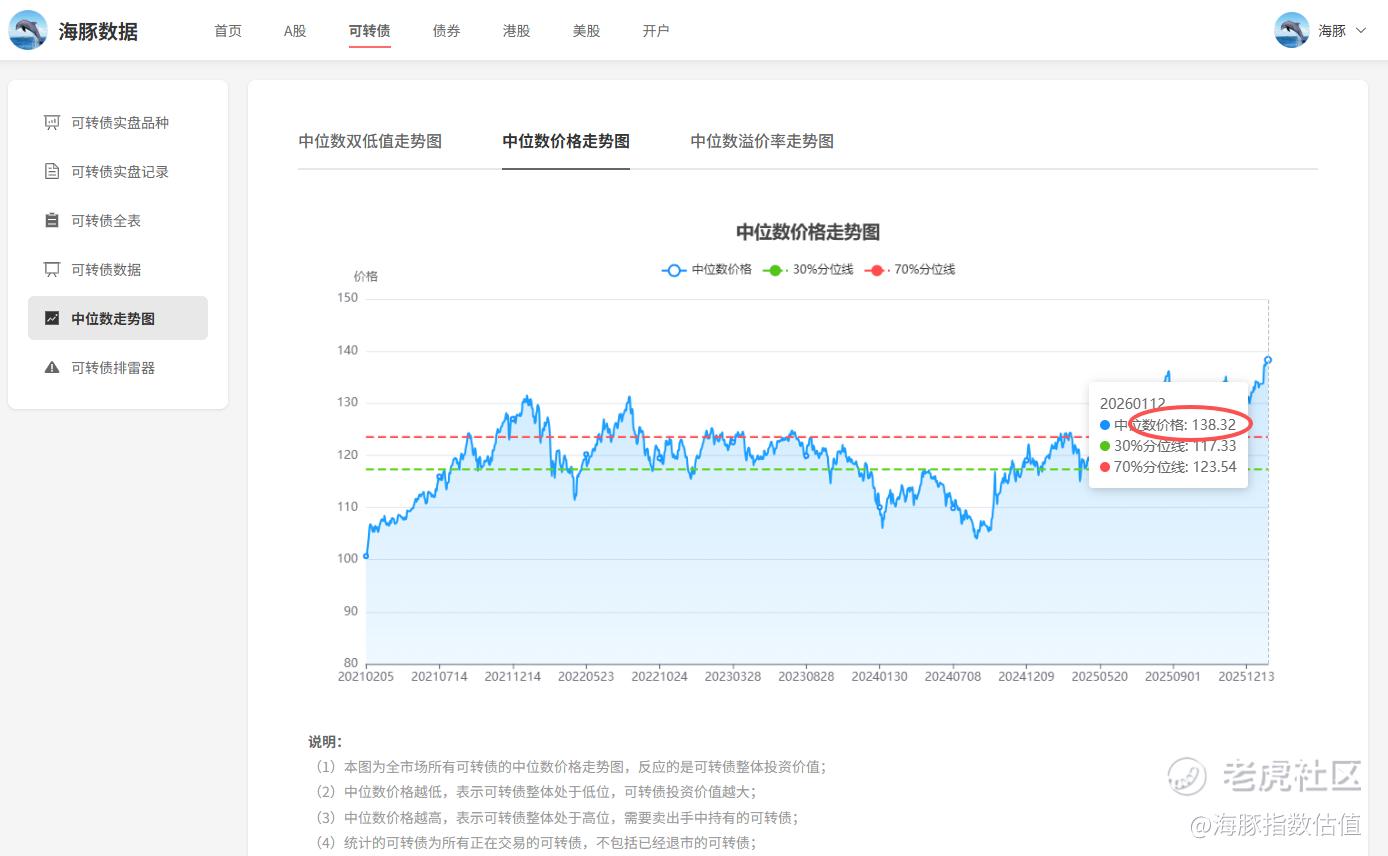The width and height of the screenshot is (1388, 856).
Task: Click the 150 y-axis label
Action: coord(348,298)
